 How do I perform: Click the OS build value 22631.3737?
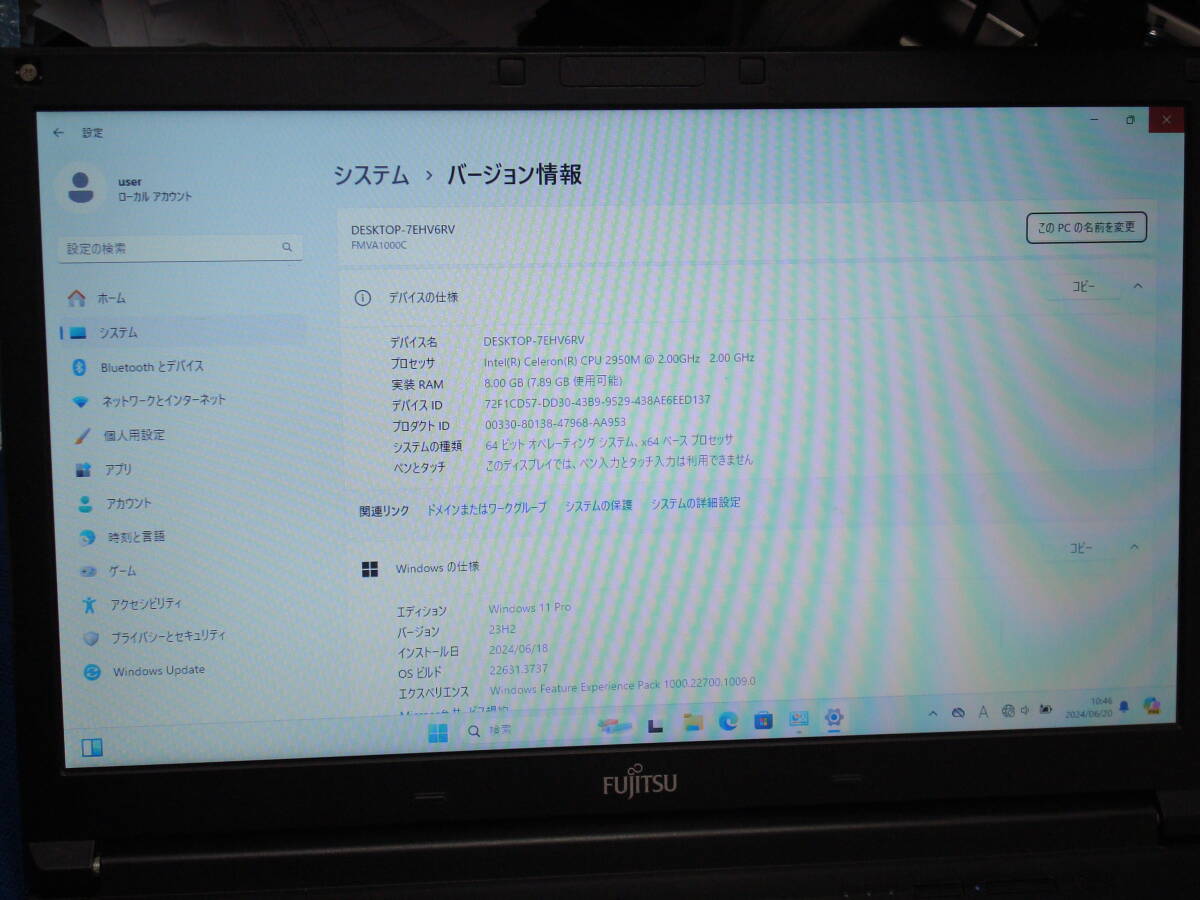pos(518,670)
